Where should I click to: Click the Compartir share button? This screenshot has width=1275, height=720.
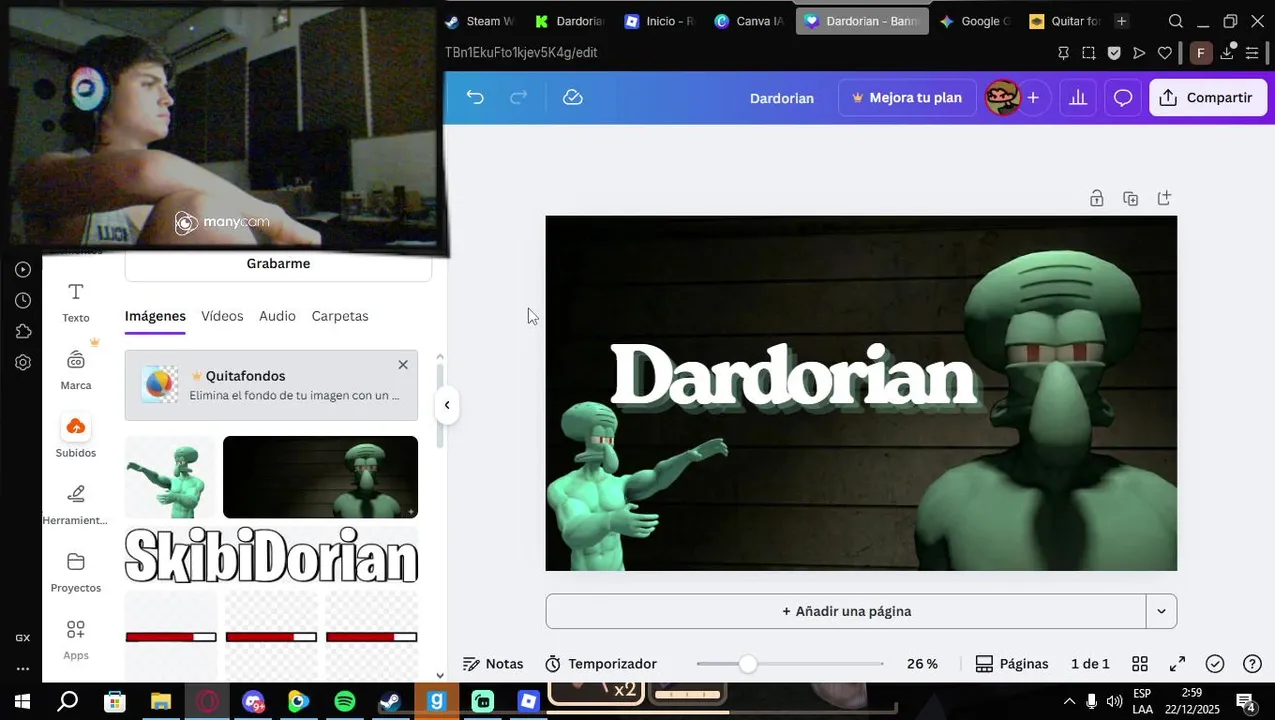coord(1208,97)
